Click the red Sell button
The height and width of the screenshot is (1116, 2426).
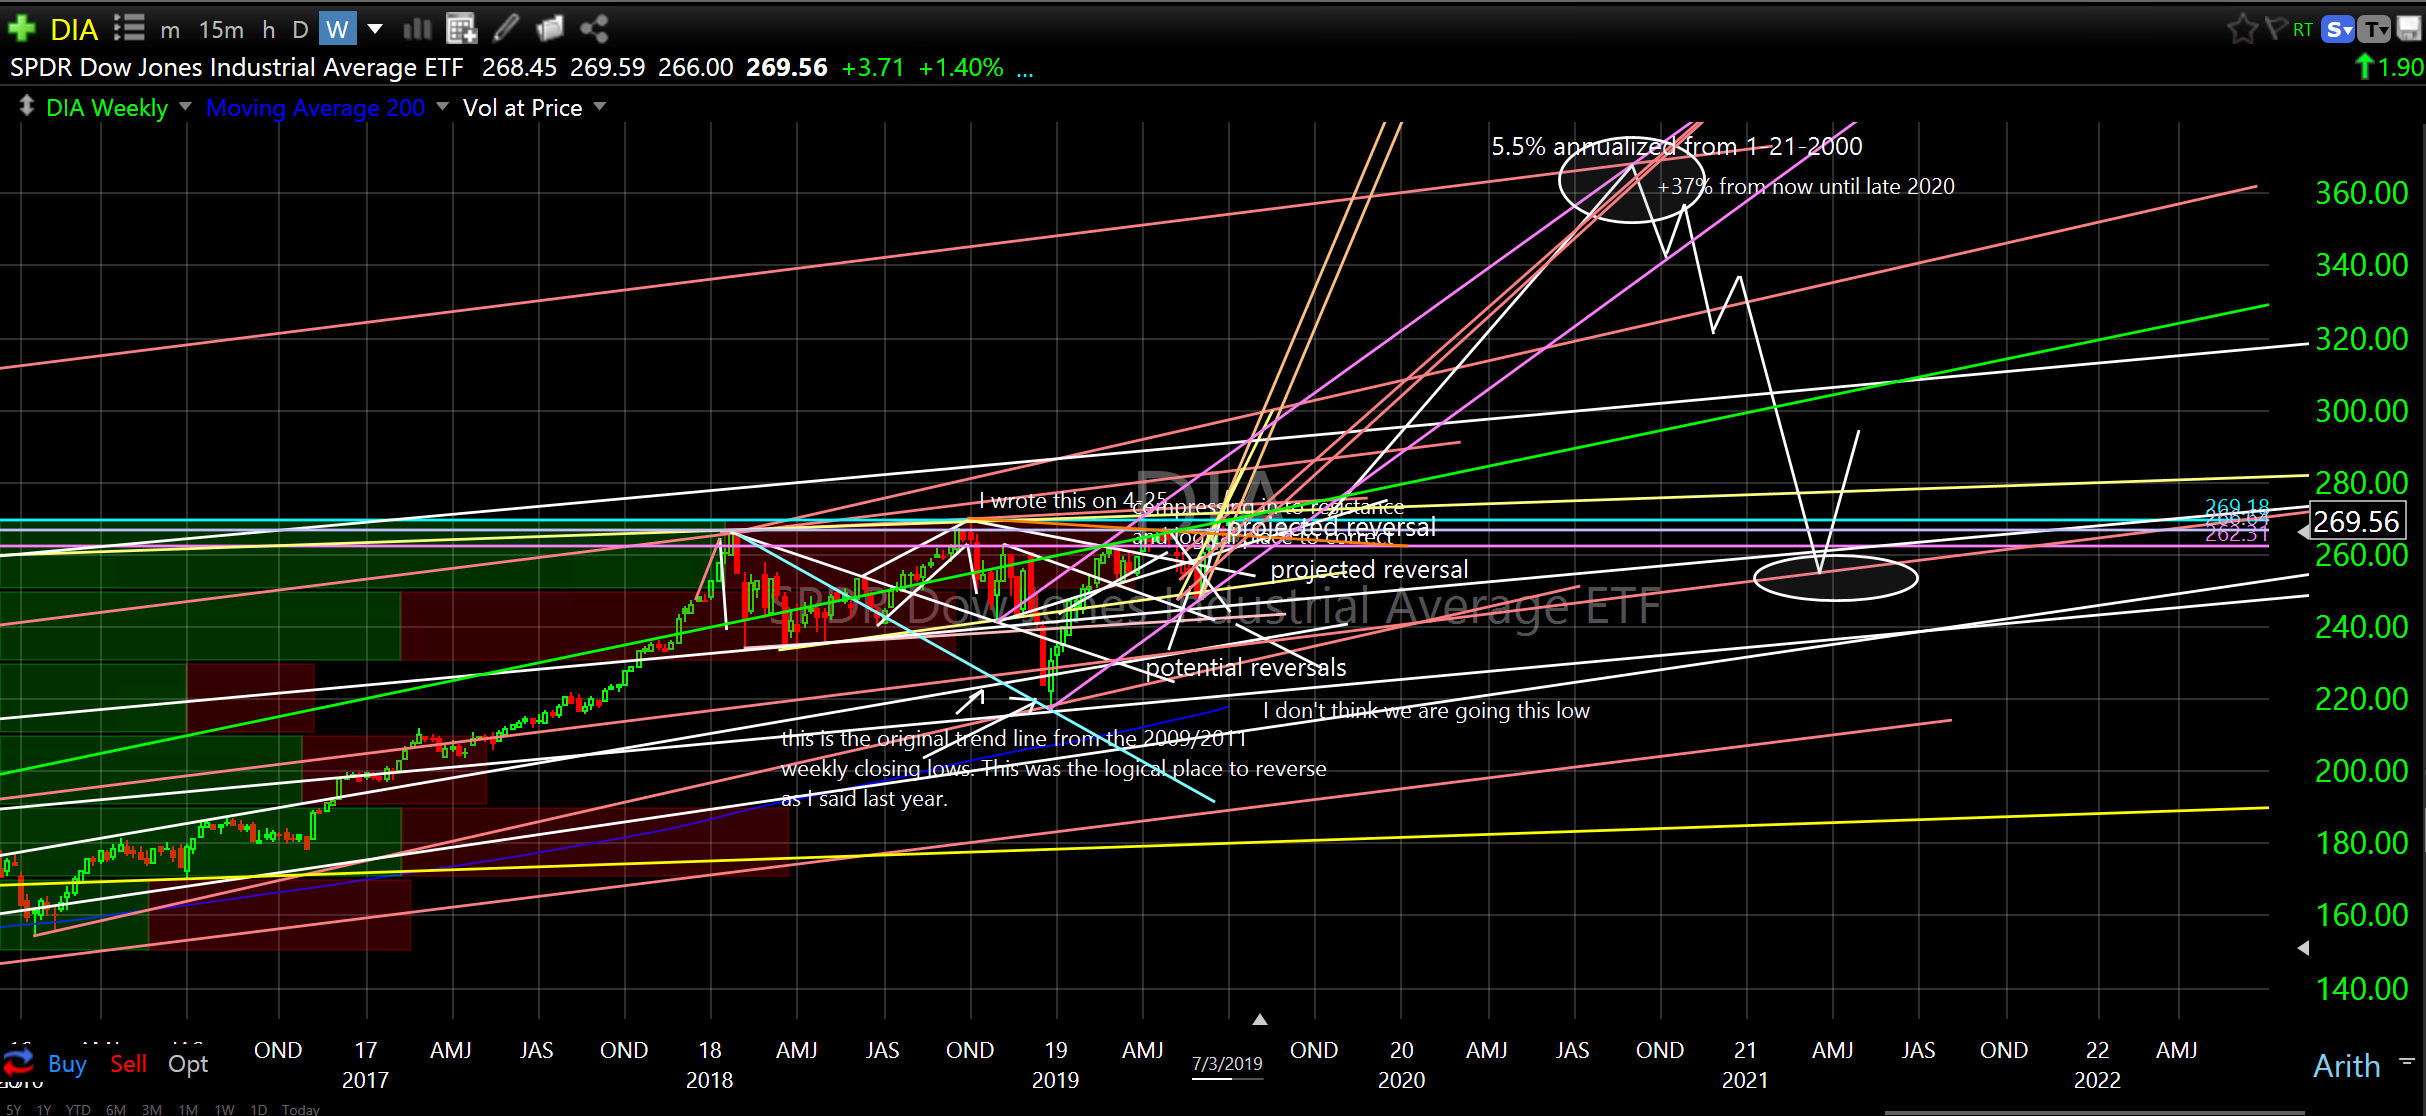pos(128,1064)
